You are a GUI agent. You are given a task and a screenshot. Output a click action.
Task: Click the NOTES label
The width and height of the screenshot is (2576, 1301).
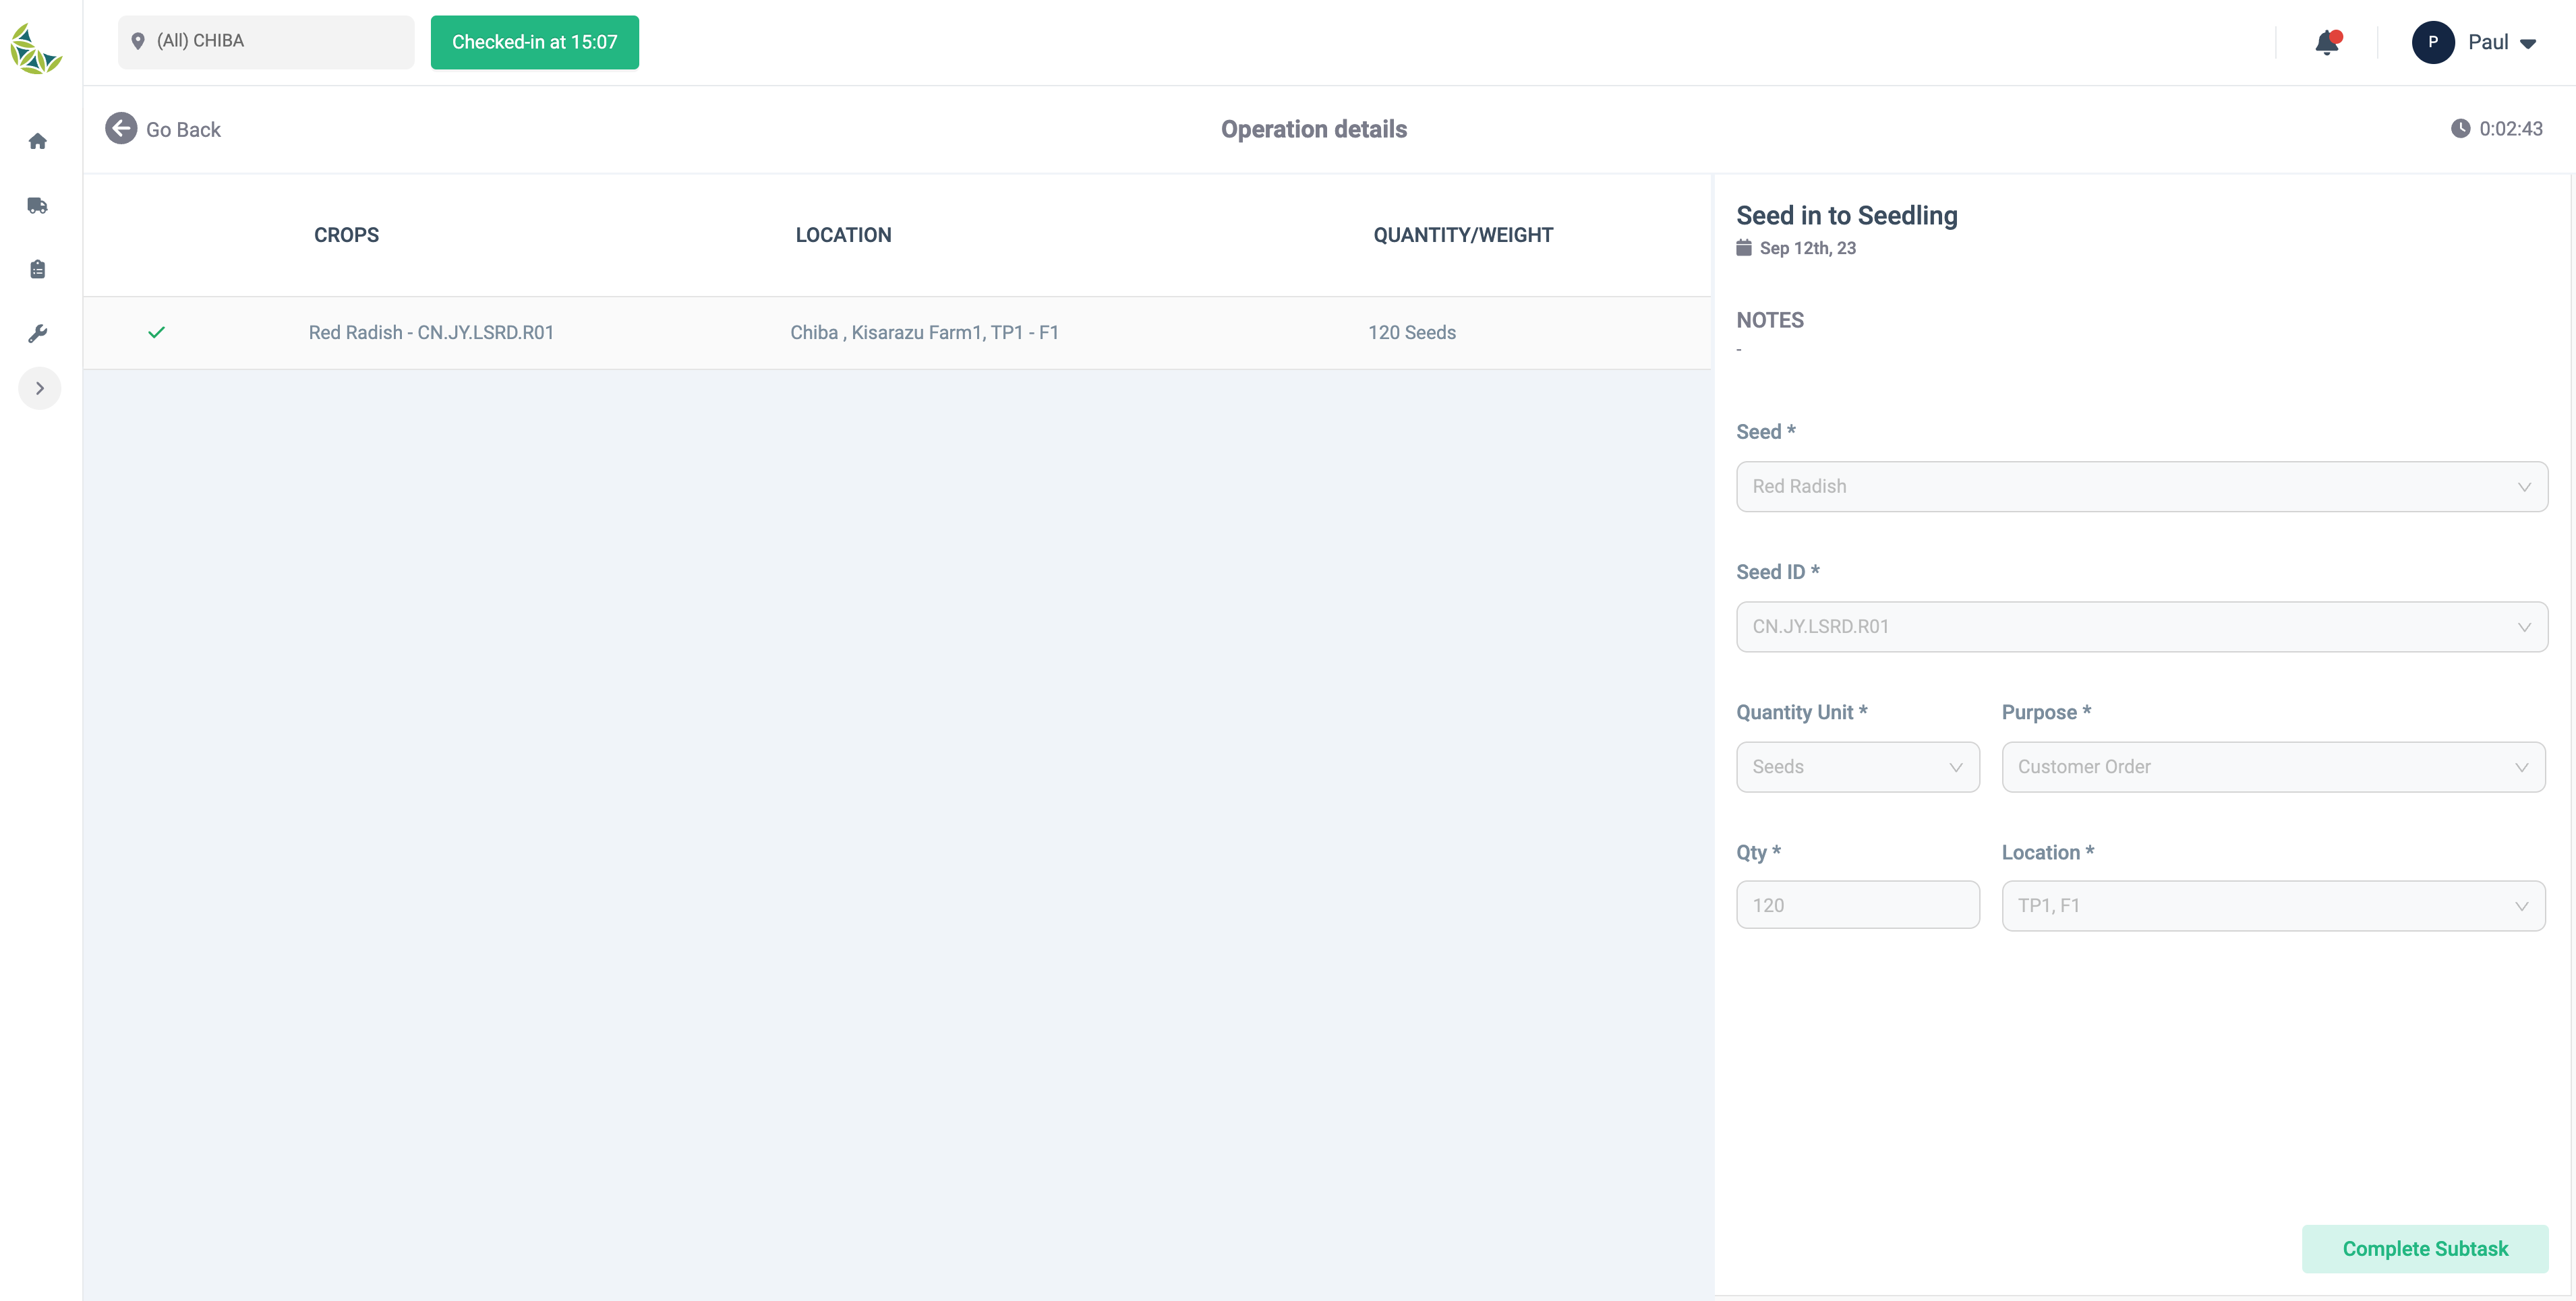(x=1770, y=320)
